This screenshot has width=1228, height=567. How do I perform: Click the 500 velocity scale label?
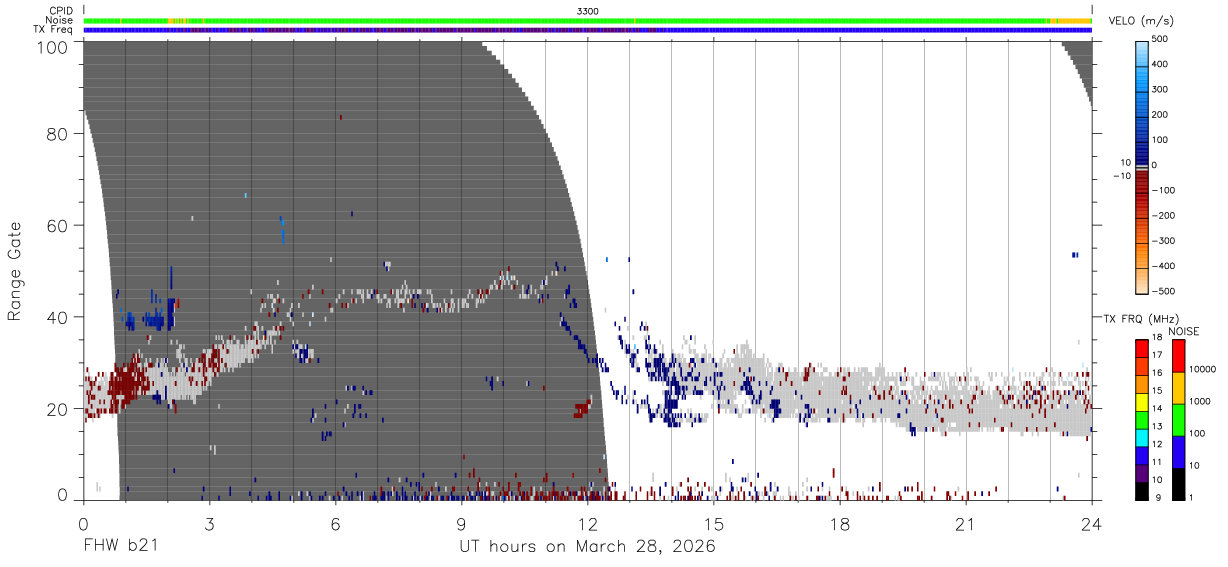click(1162, 40)
